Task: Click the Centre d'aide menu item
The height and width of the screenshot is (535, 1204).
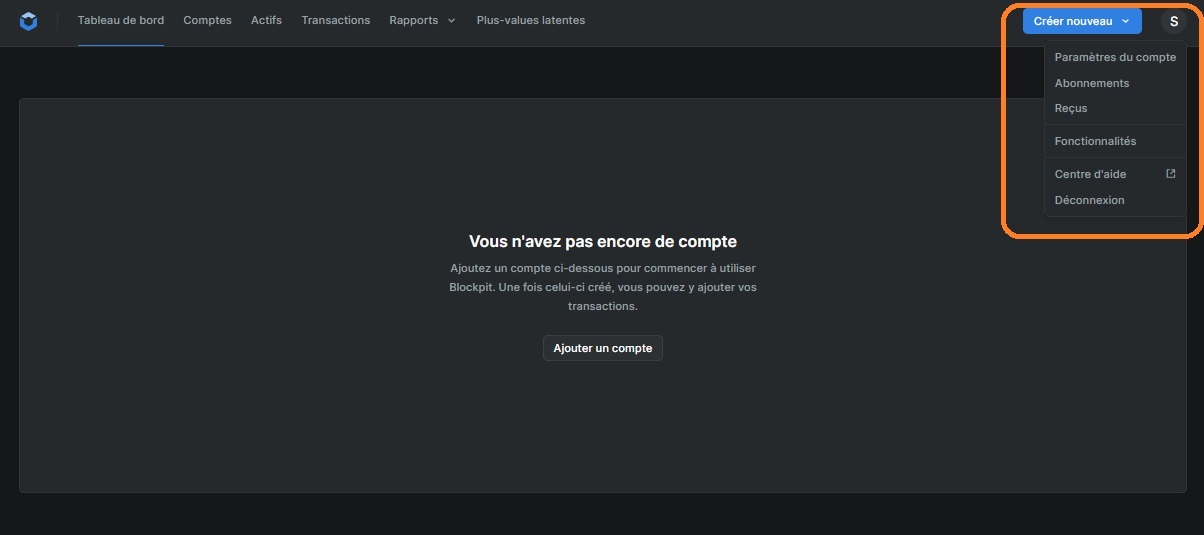Action: [1090, 174]
